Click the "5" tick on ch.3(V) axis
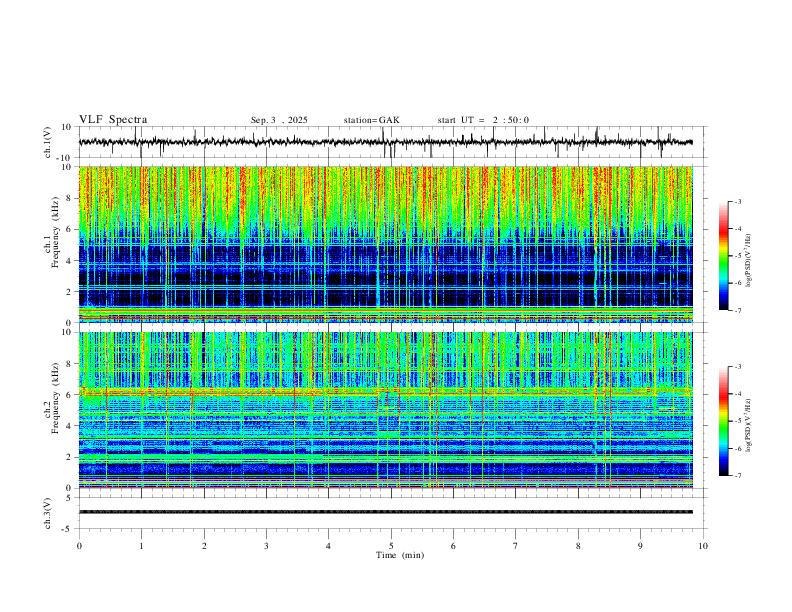Screen dimensions: 792x612 pos(69,498)
